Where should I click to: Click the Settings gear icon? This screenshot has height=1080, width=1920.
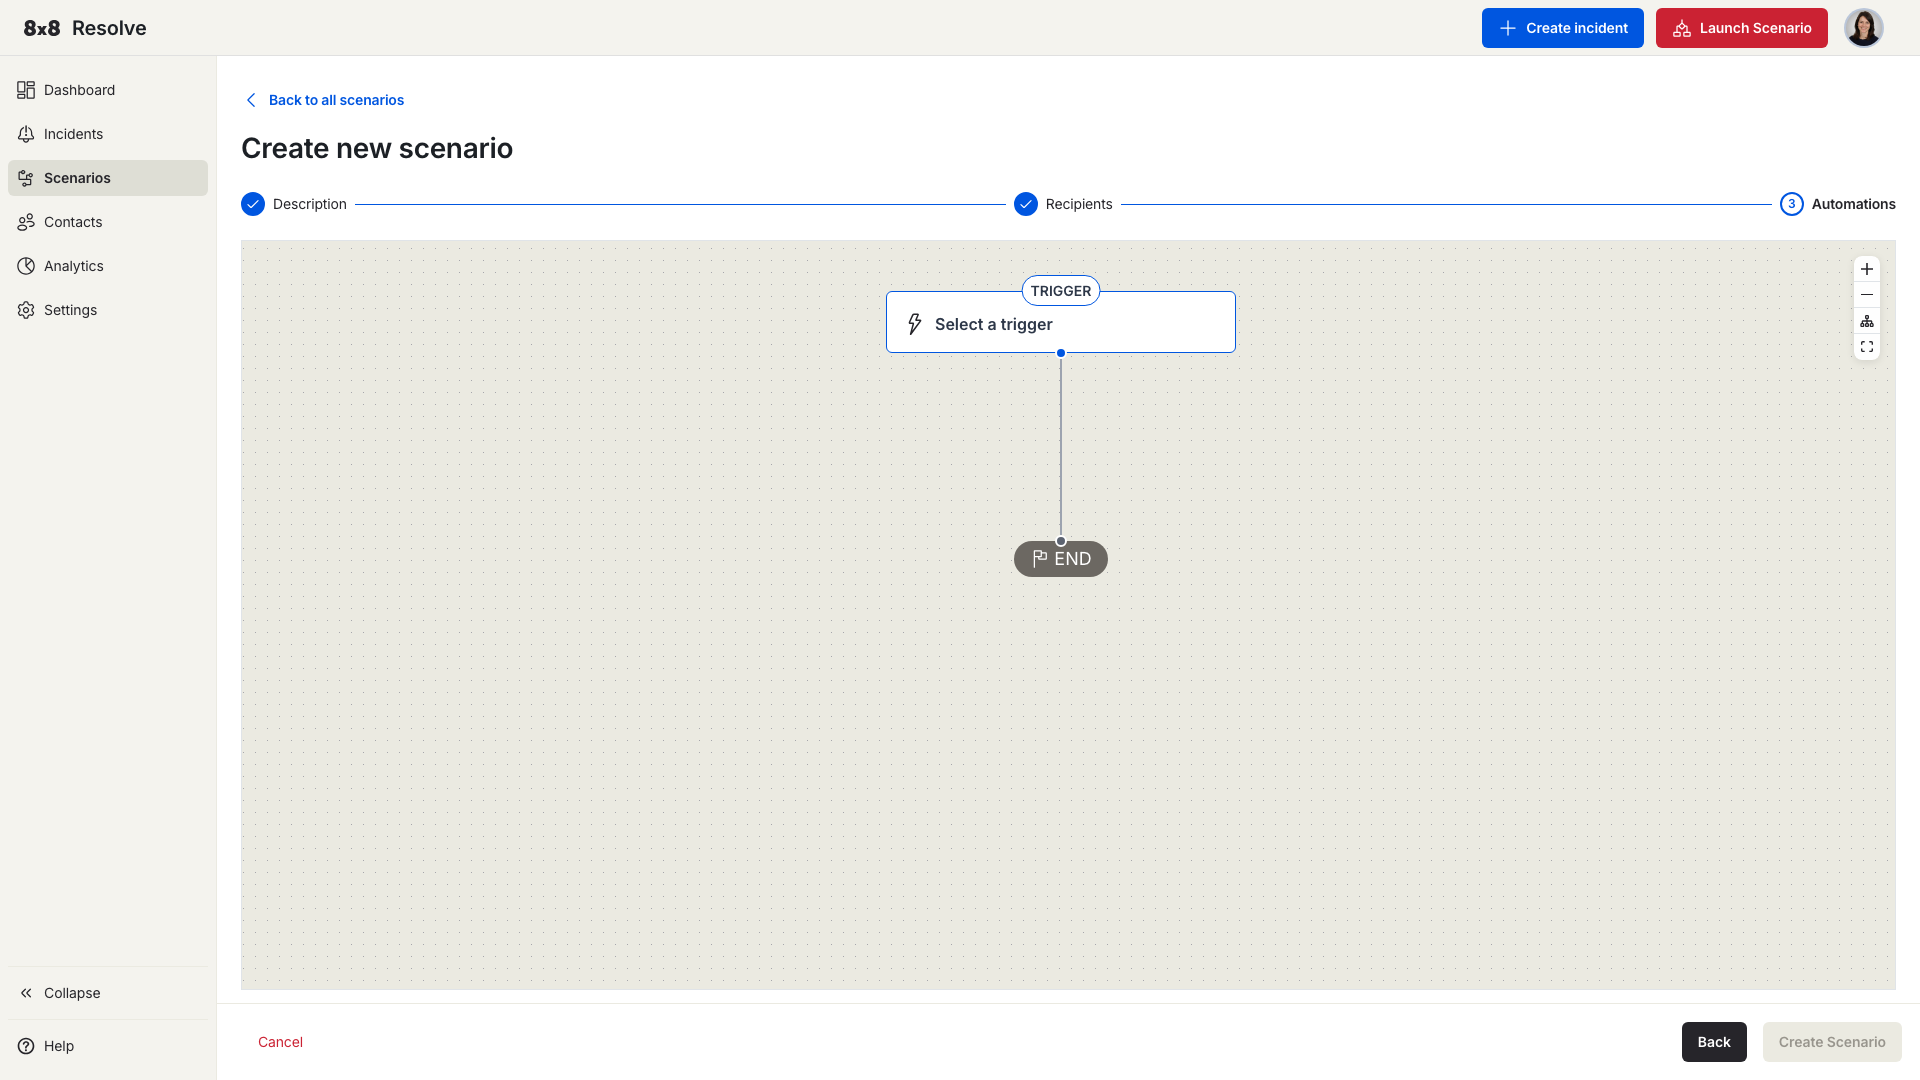[x=26, y=310]
